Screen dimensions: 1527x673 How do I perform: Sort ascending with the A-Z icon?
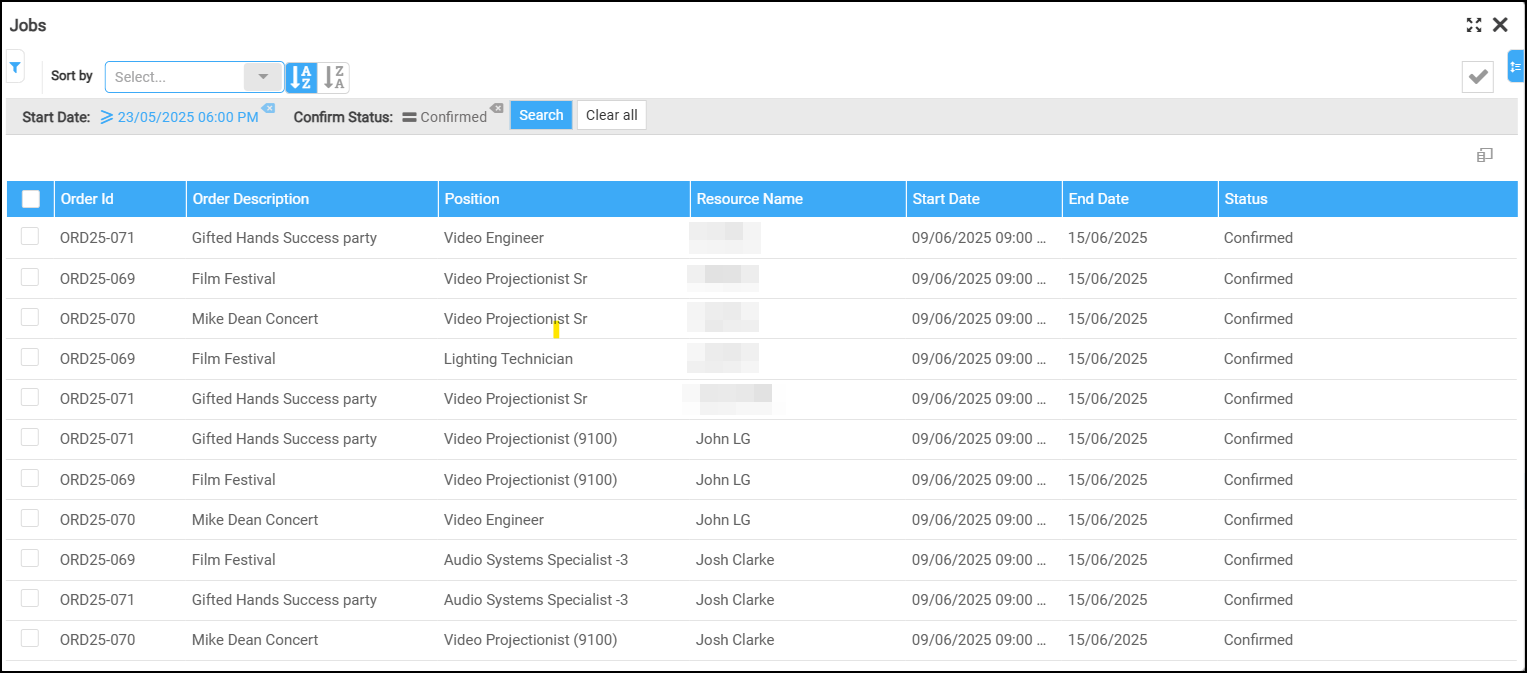(301, 77)
